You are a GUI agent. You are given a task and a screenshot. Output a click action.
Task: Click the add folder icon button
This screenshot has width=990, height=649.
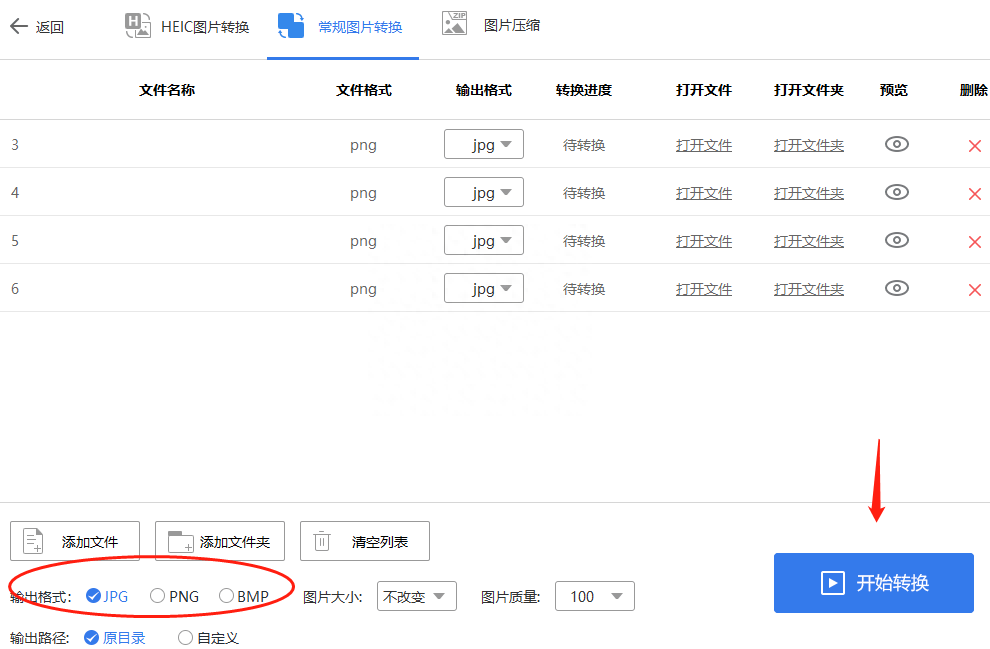click(181, 542)
